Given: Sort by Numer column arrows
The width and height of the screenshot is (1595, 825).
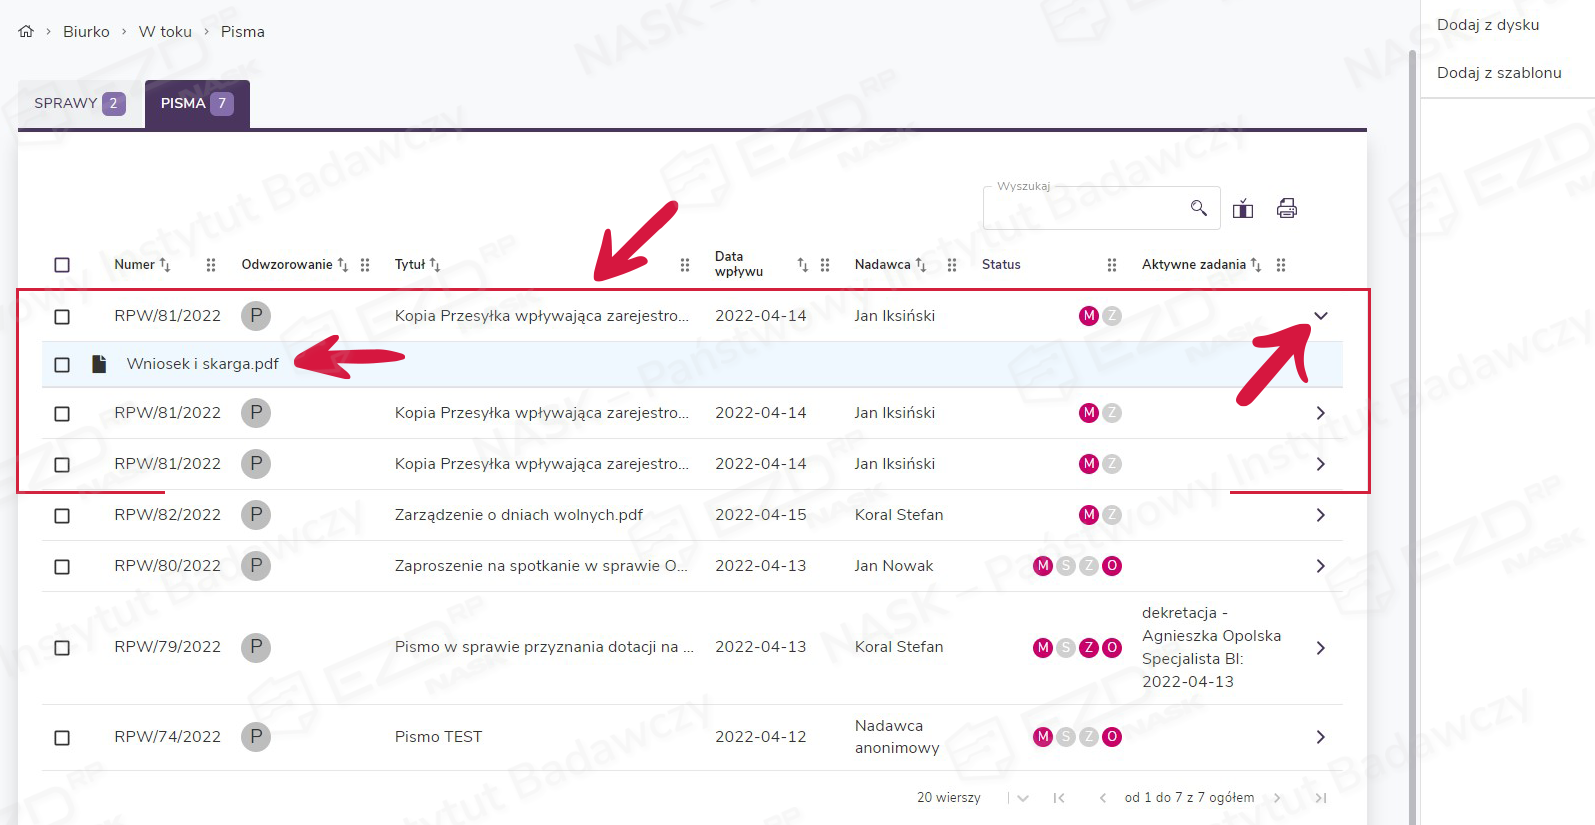Looking at the screenshot, I should [165, 265].
